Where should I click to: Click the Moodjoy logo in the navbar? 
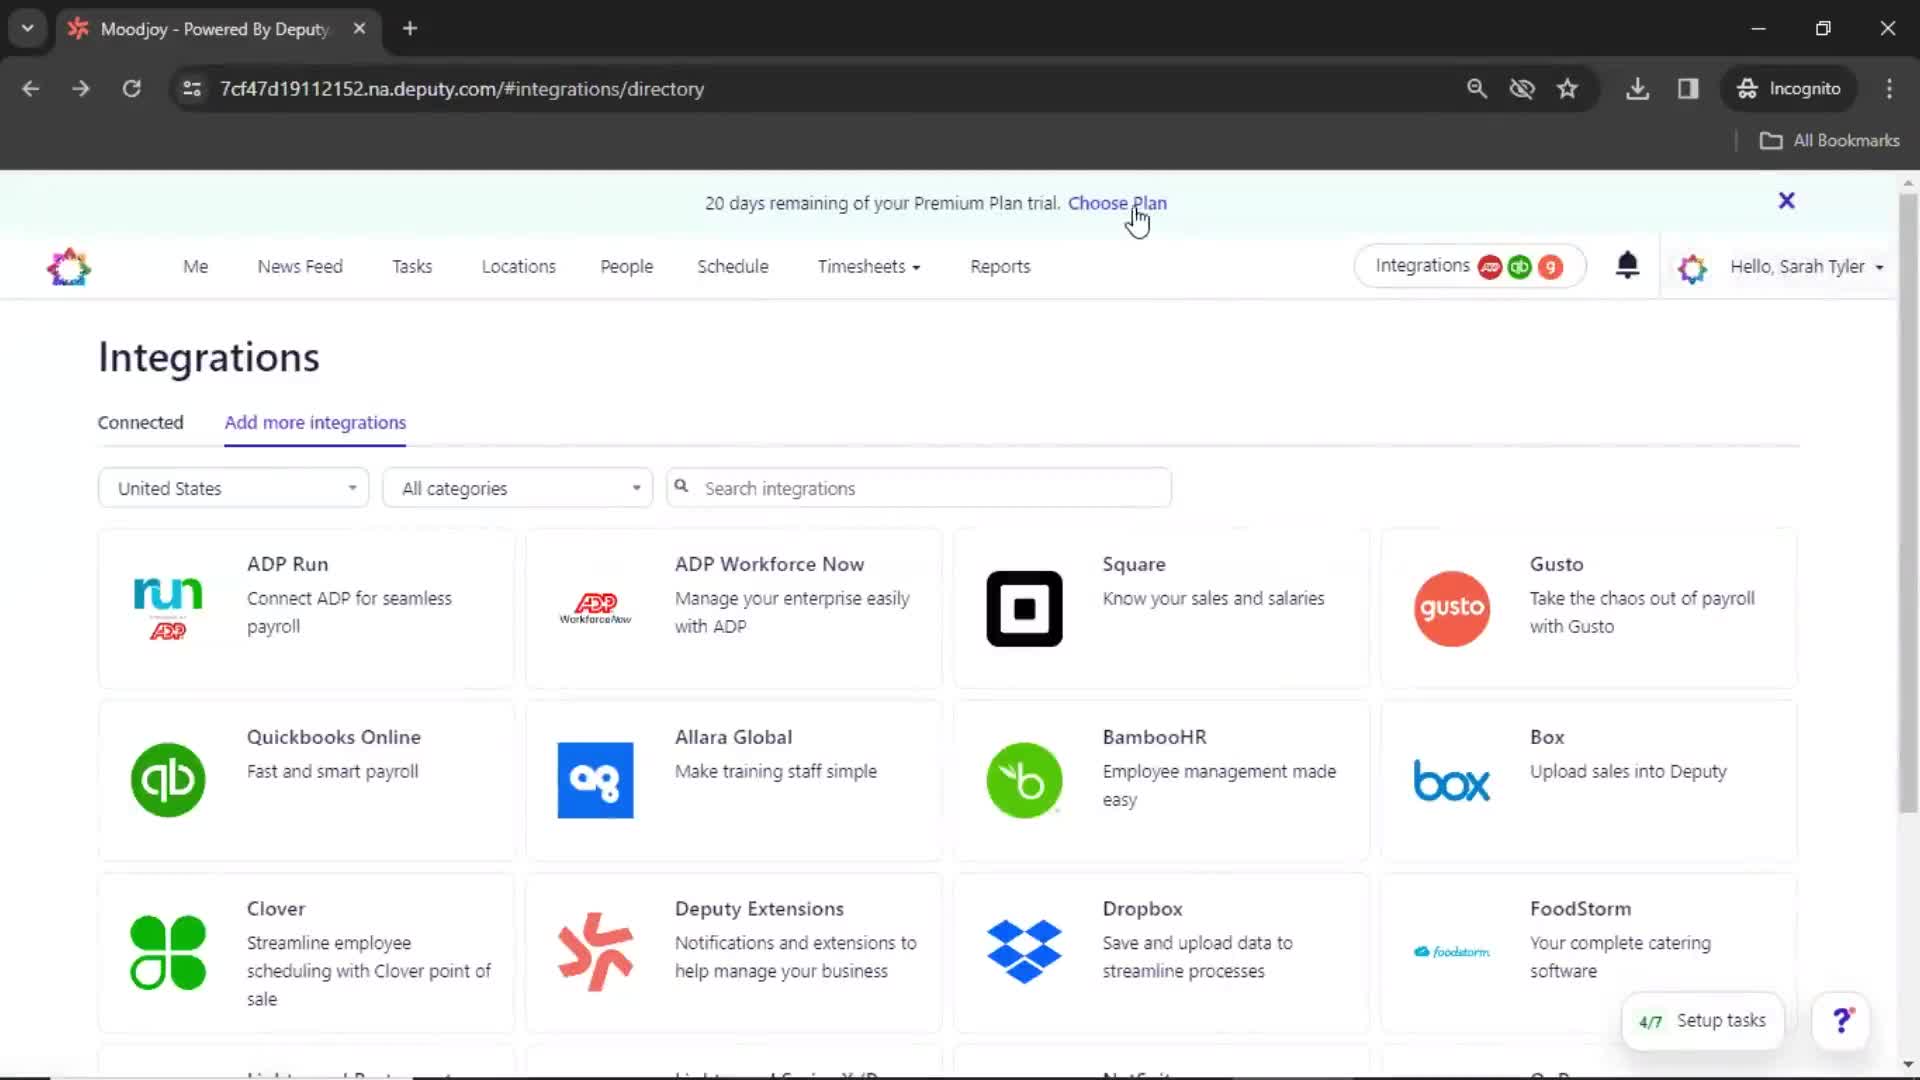click(x=69, y=267)
